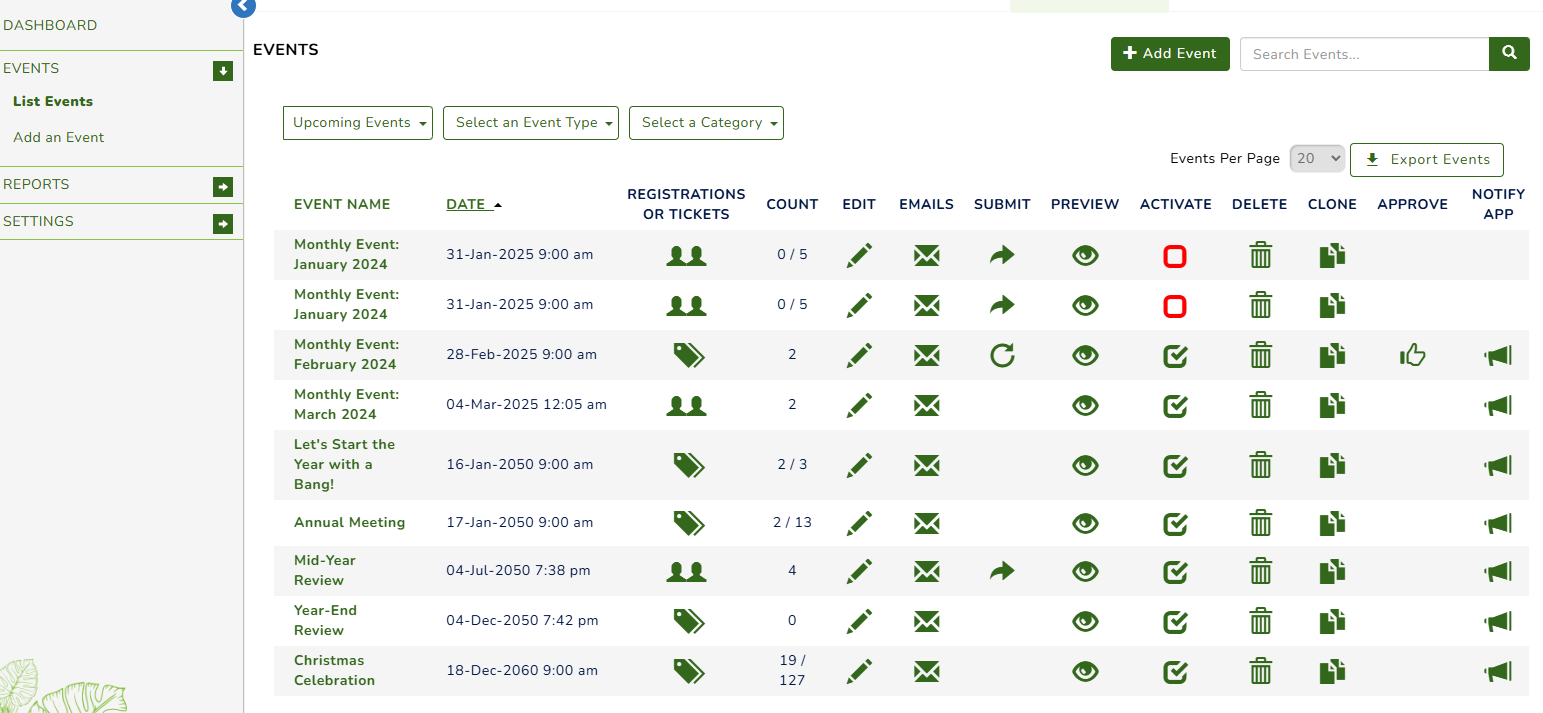
Task: Preview the Year-End Review event
Action: point(1084,621)
